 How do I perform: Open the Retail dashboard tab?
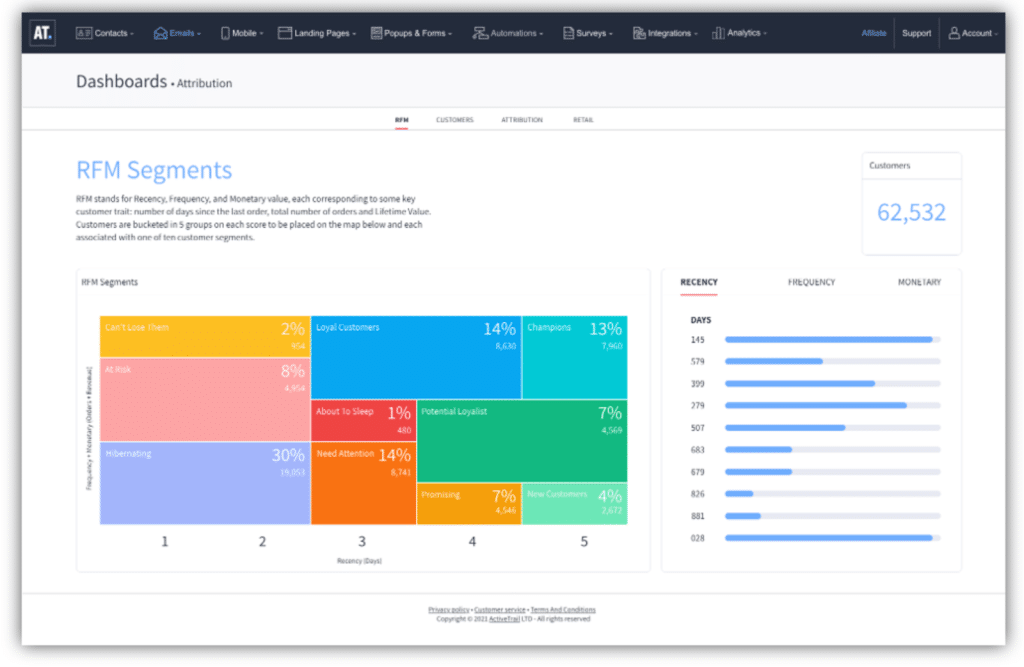(x=583, y=120)
